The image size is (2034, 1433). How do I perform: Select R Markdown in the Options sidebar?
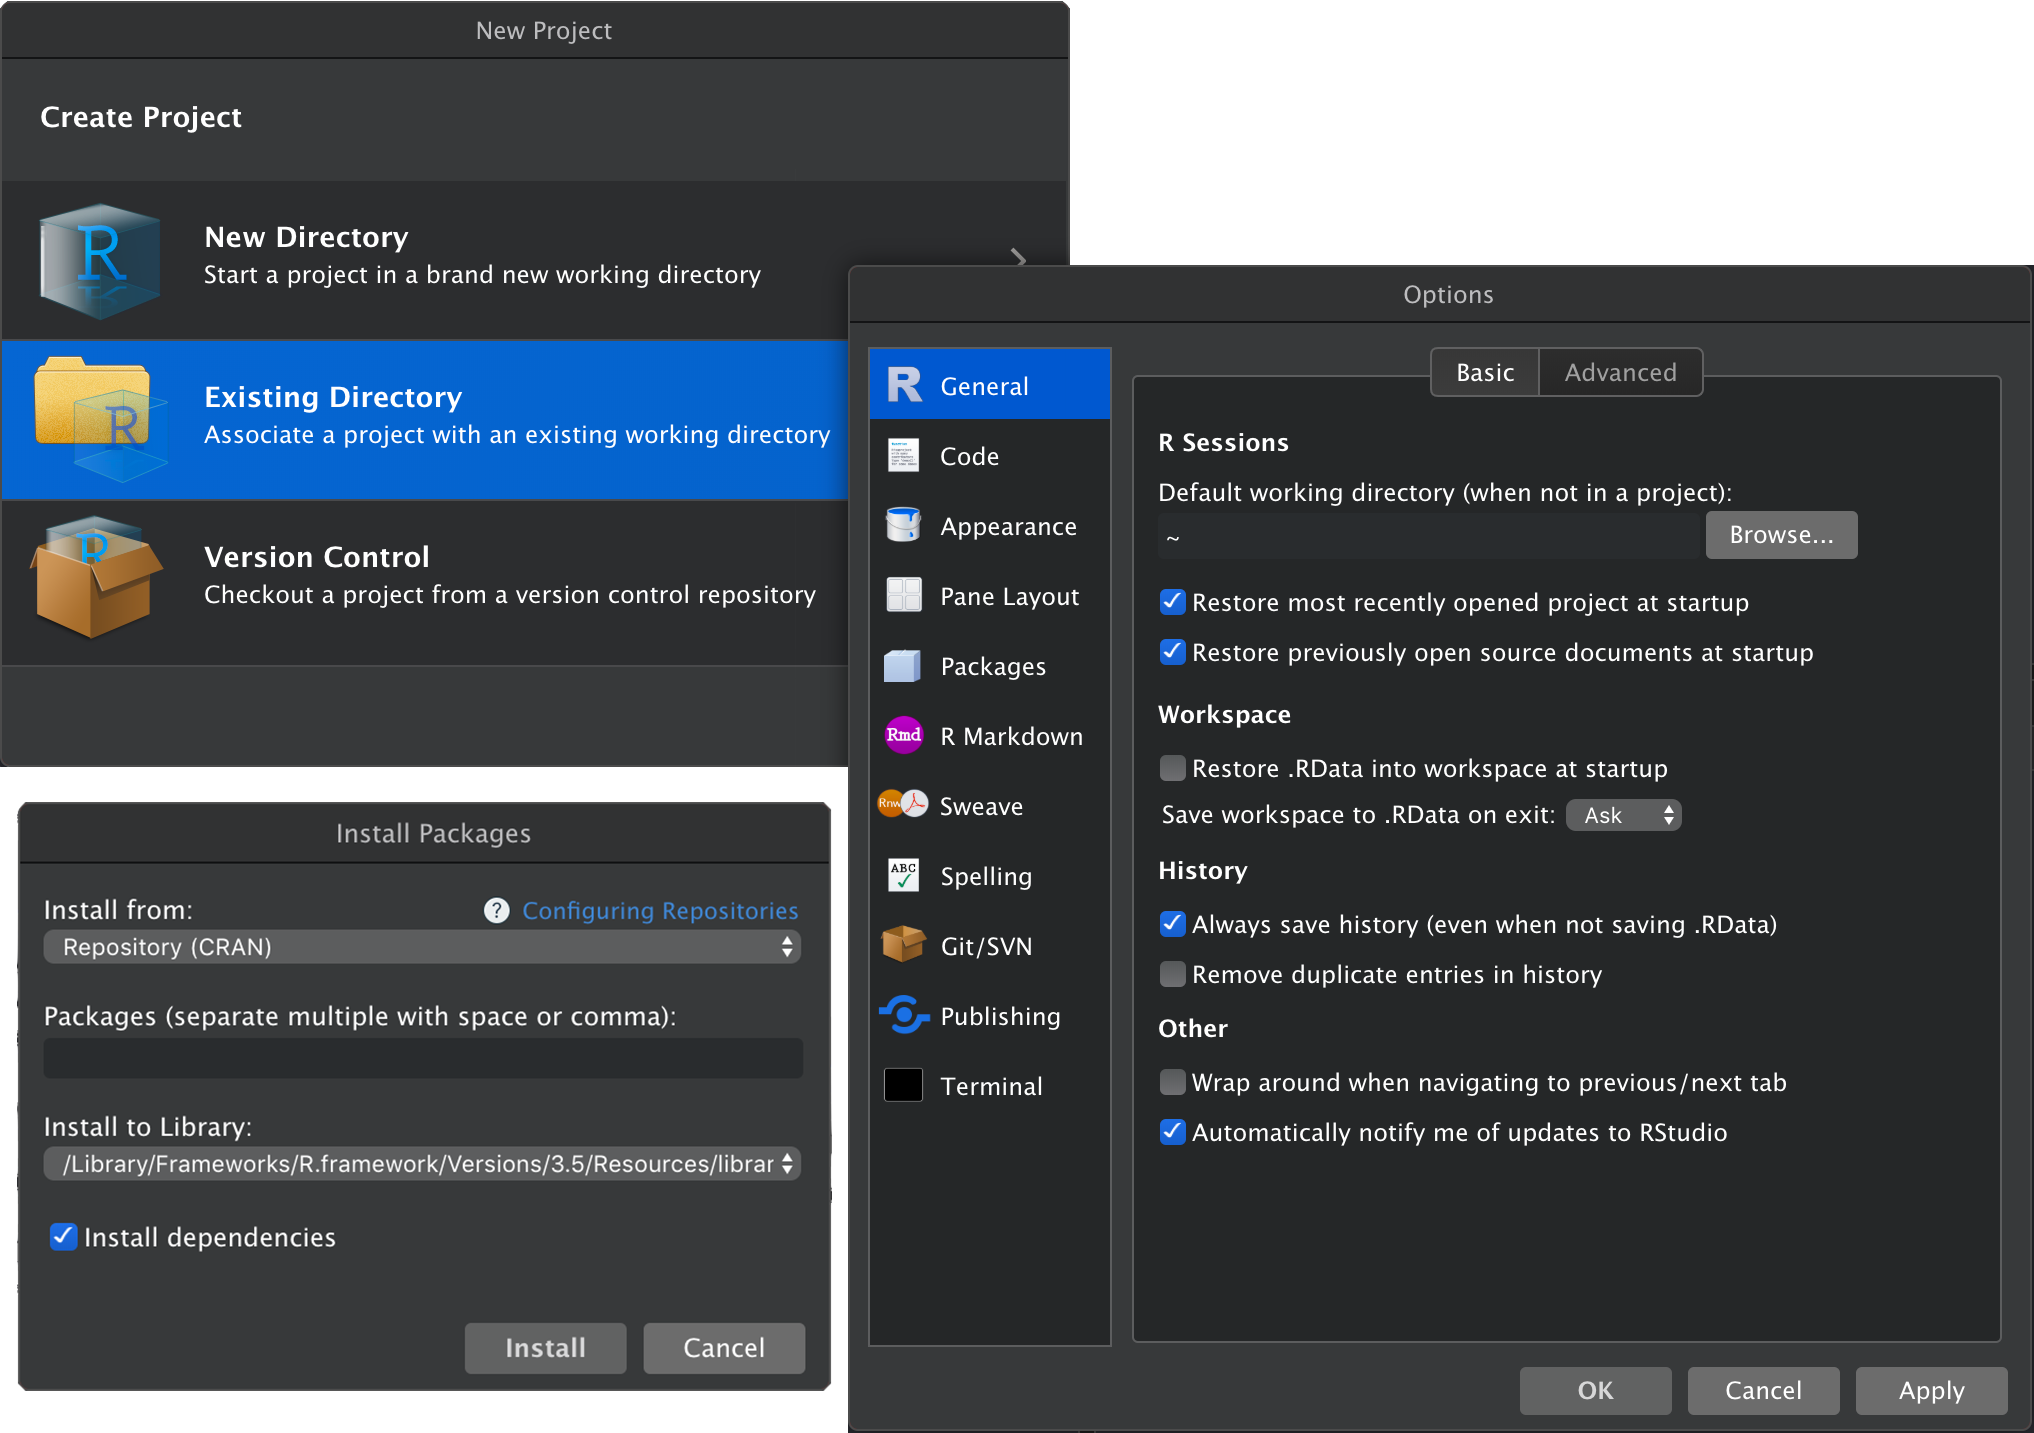point(990,736)
